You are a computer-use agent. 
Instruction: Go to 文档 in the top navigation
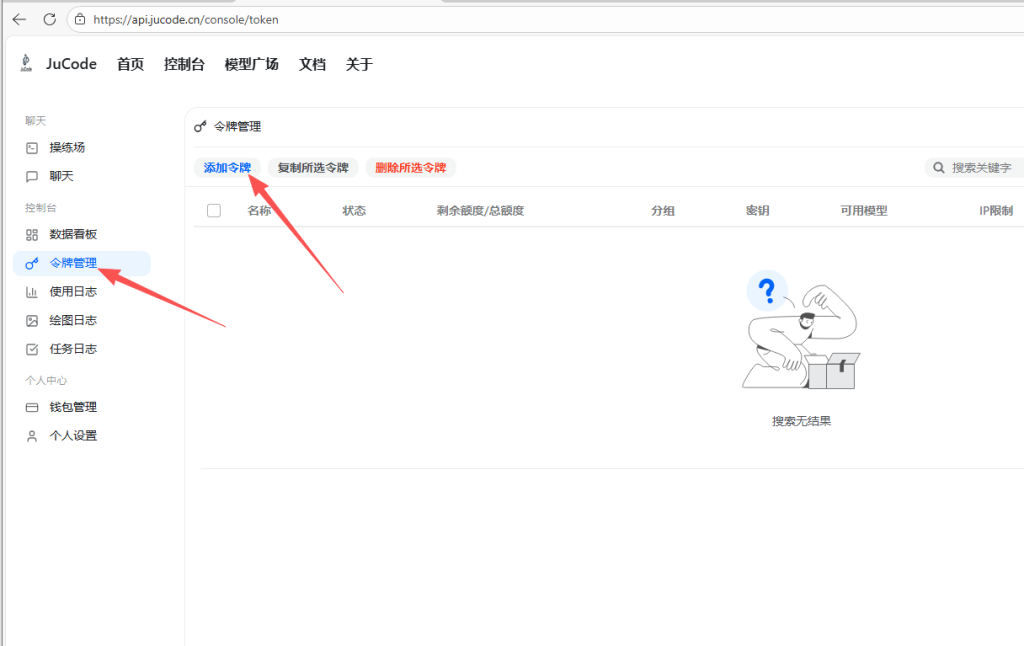pos(312,64)
